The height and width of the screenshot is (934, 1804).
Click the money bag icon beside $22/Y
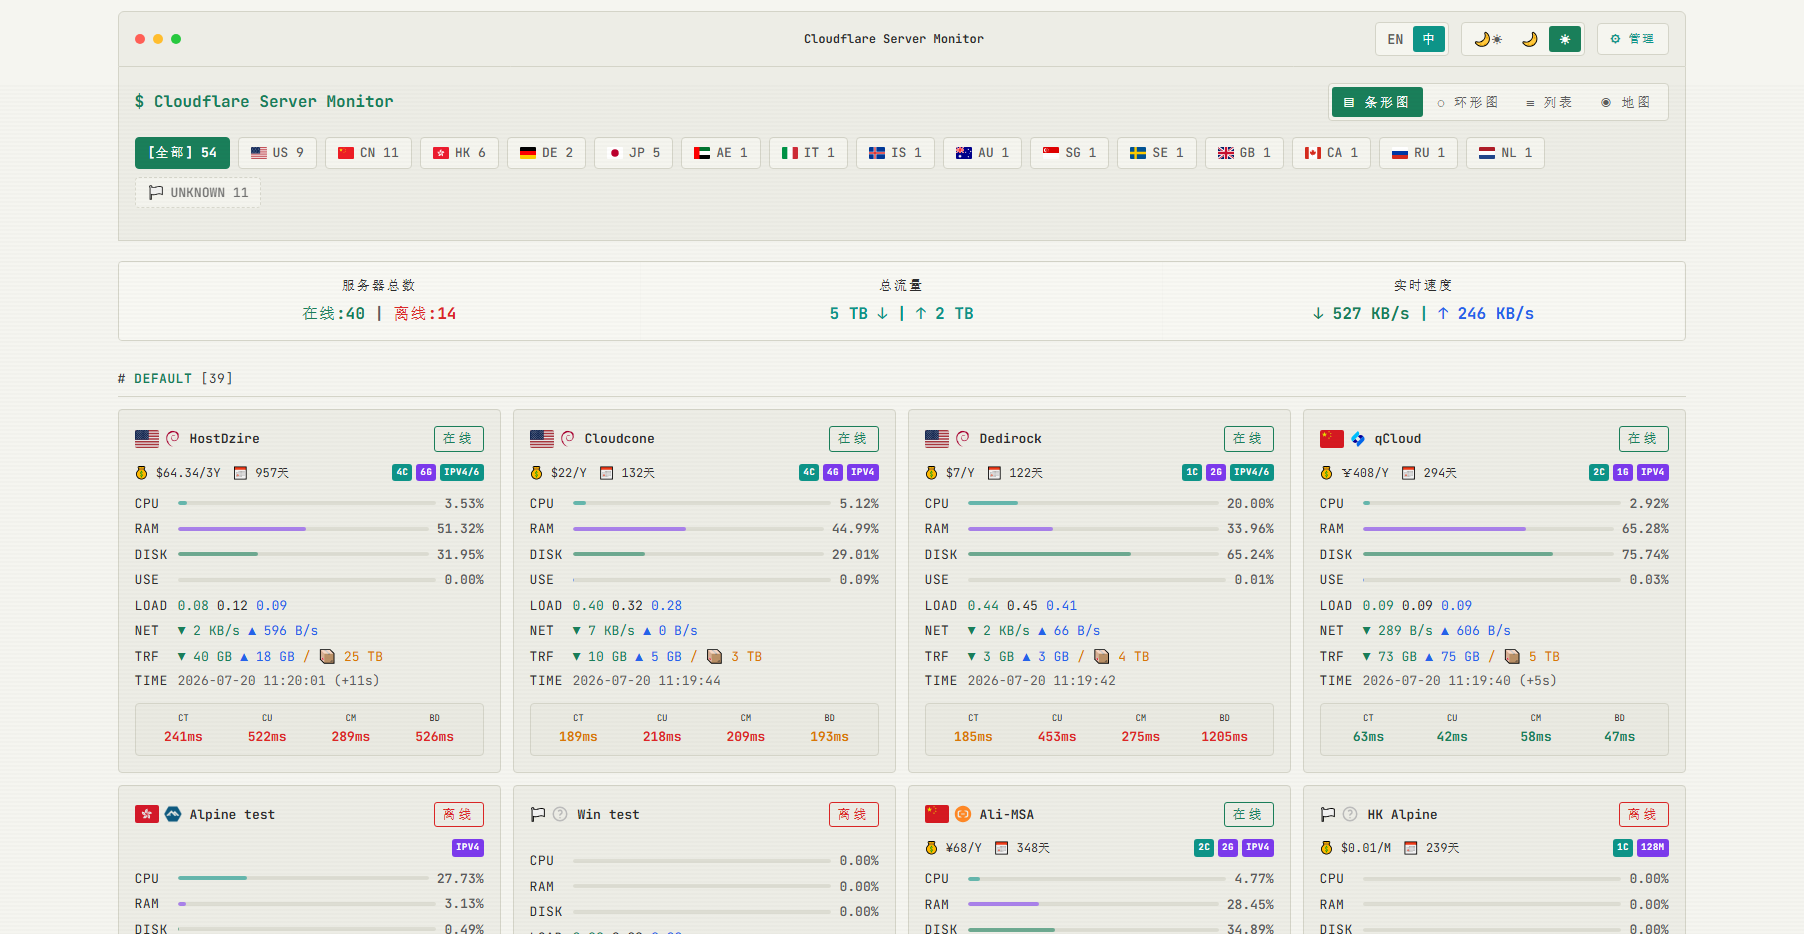coord(536,473)
